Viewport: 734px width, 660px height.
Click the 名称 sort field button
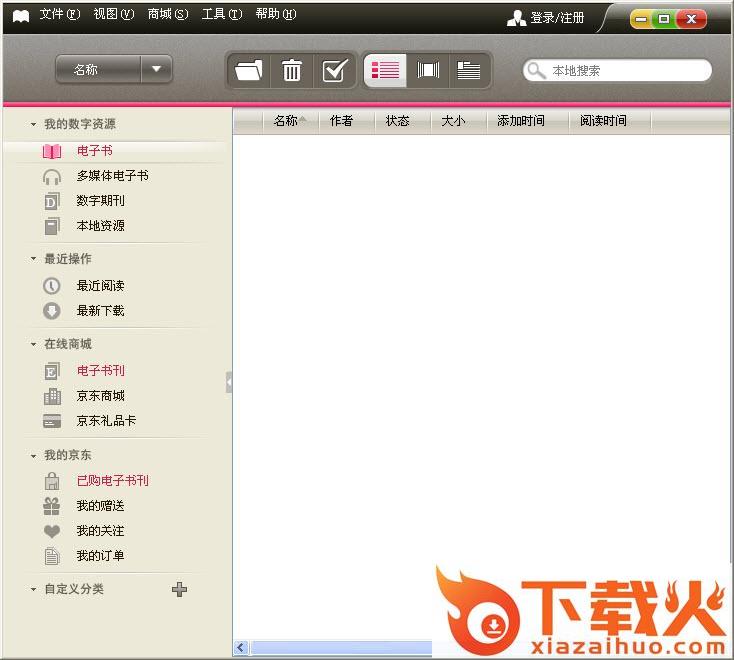point(98,69)
